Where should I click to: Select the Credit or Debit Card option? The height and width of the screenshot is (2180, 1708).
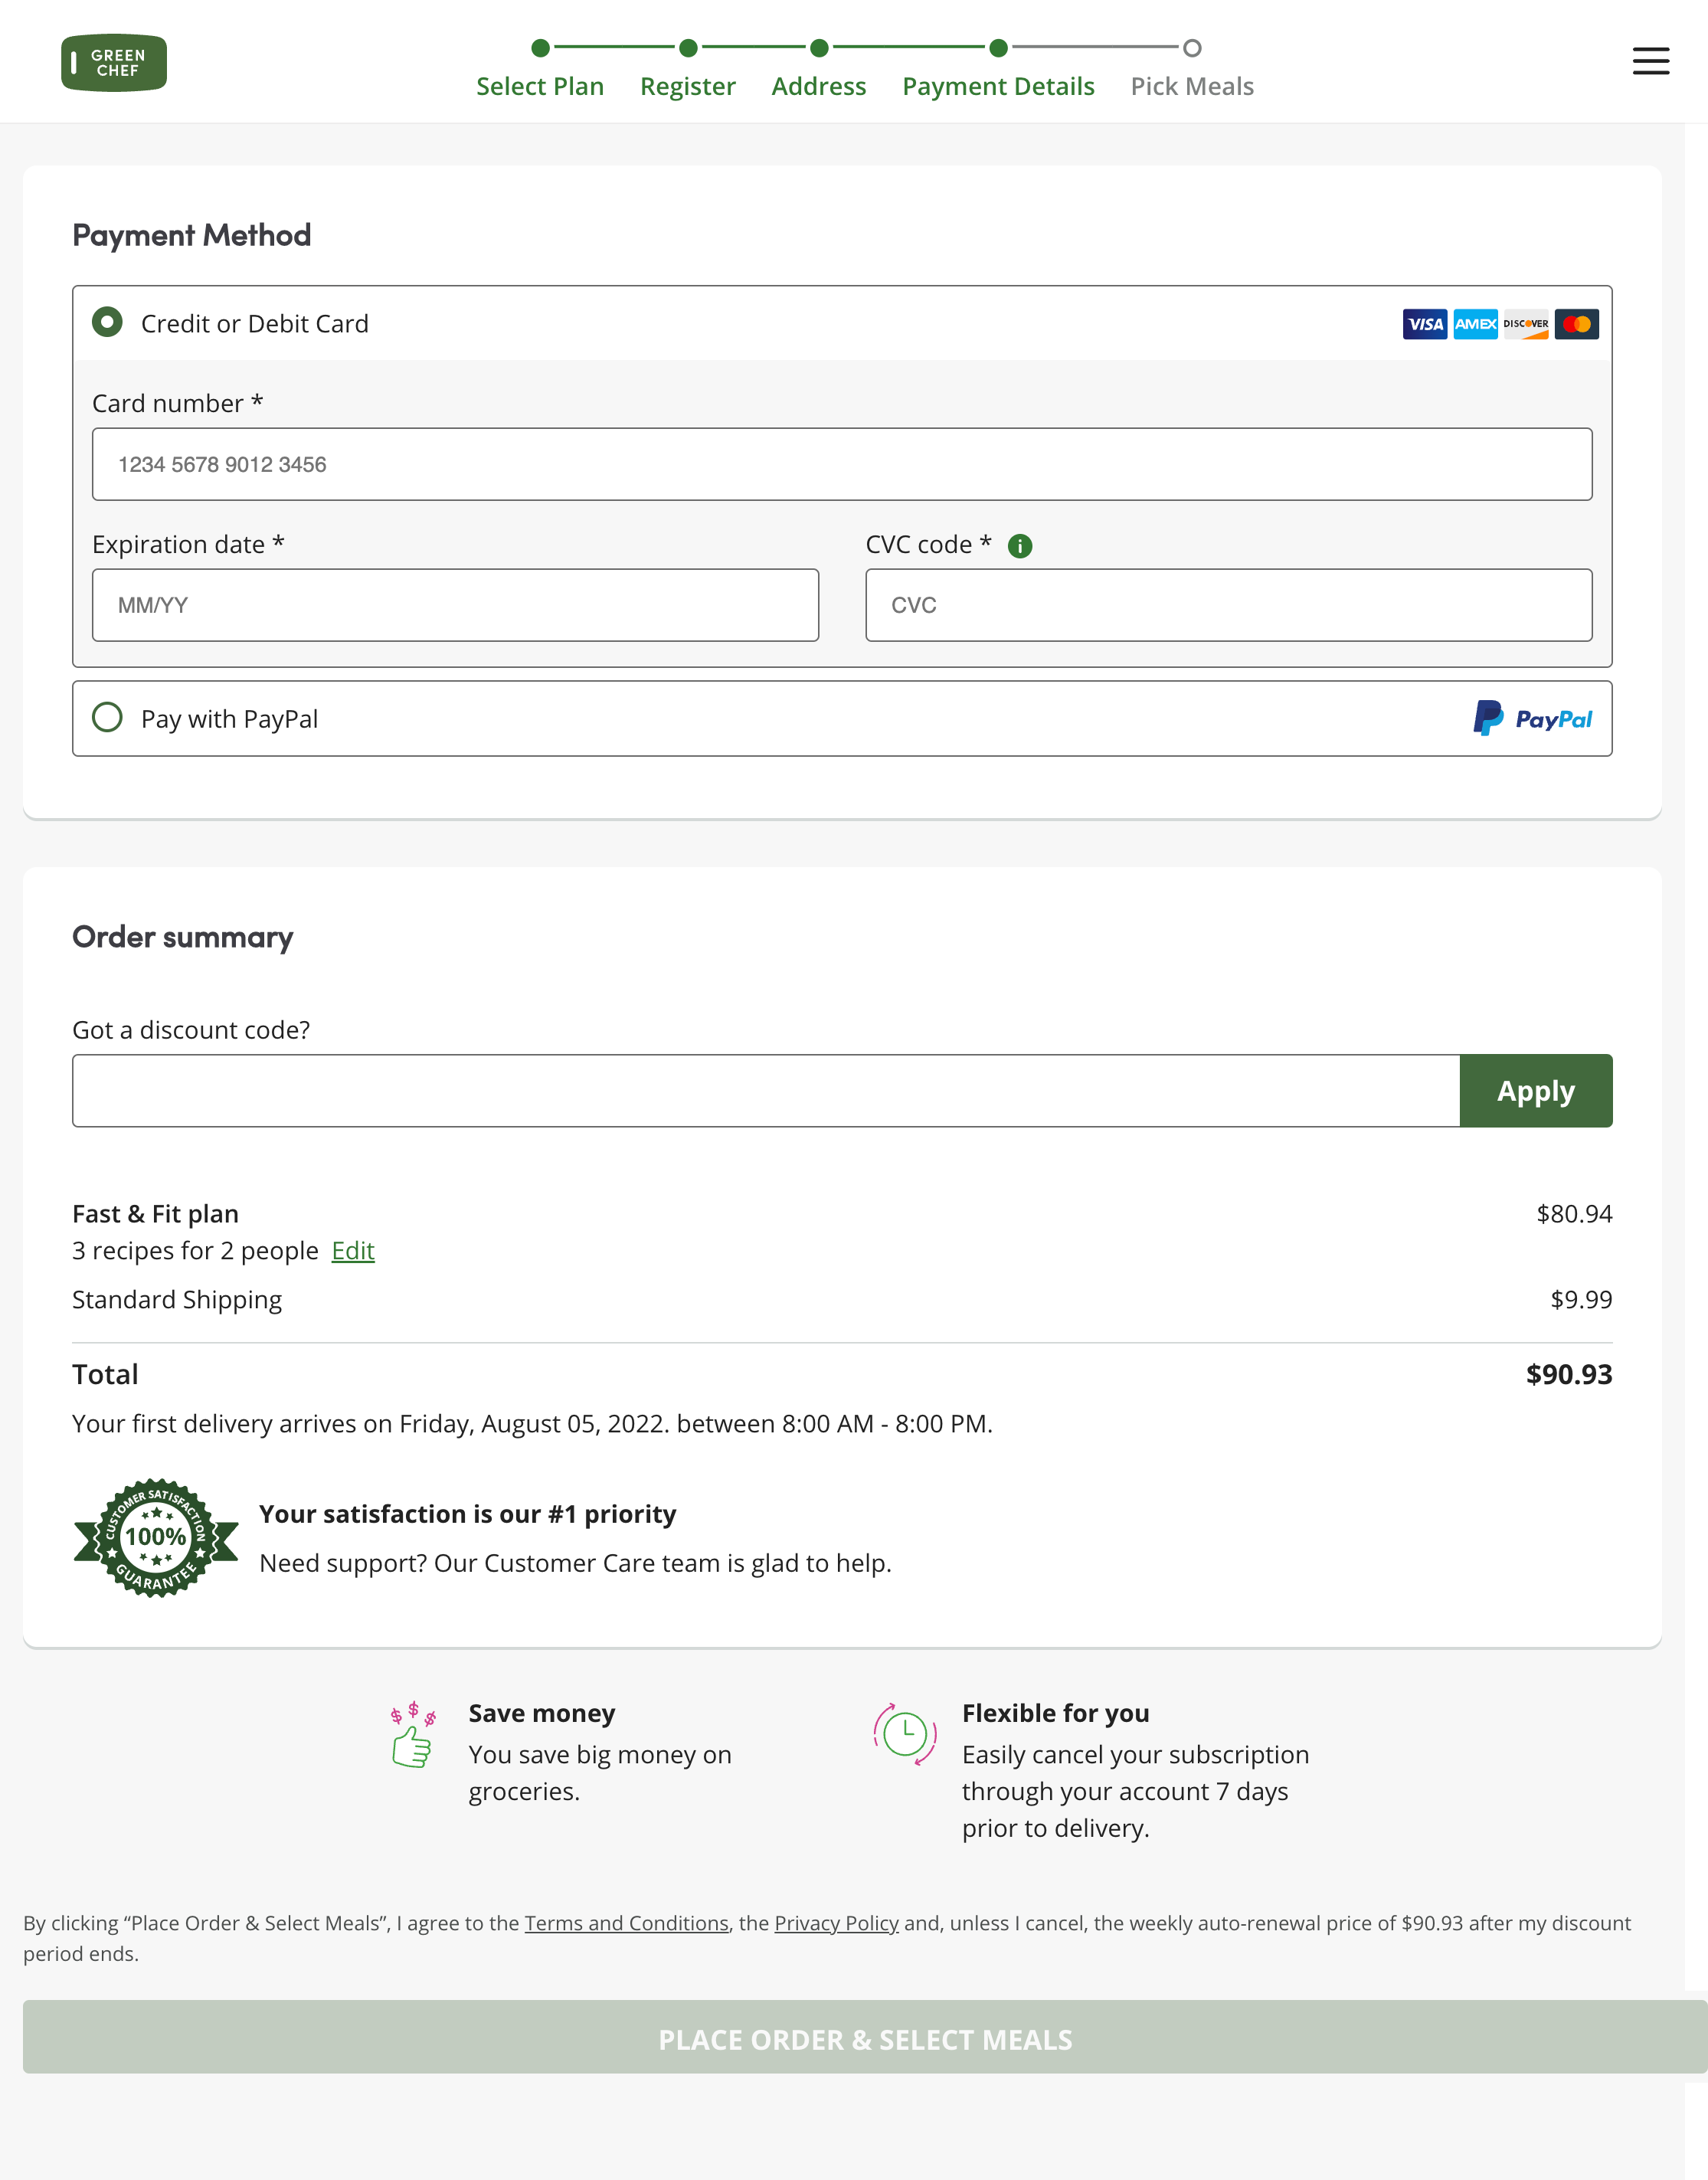pyautogui.click(x=107, y=322)
